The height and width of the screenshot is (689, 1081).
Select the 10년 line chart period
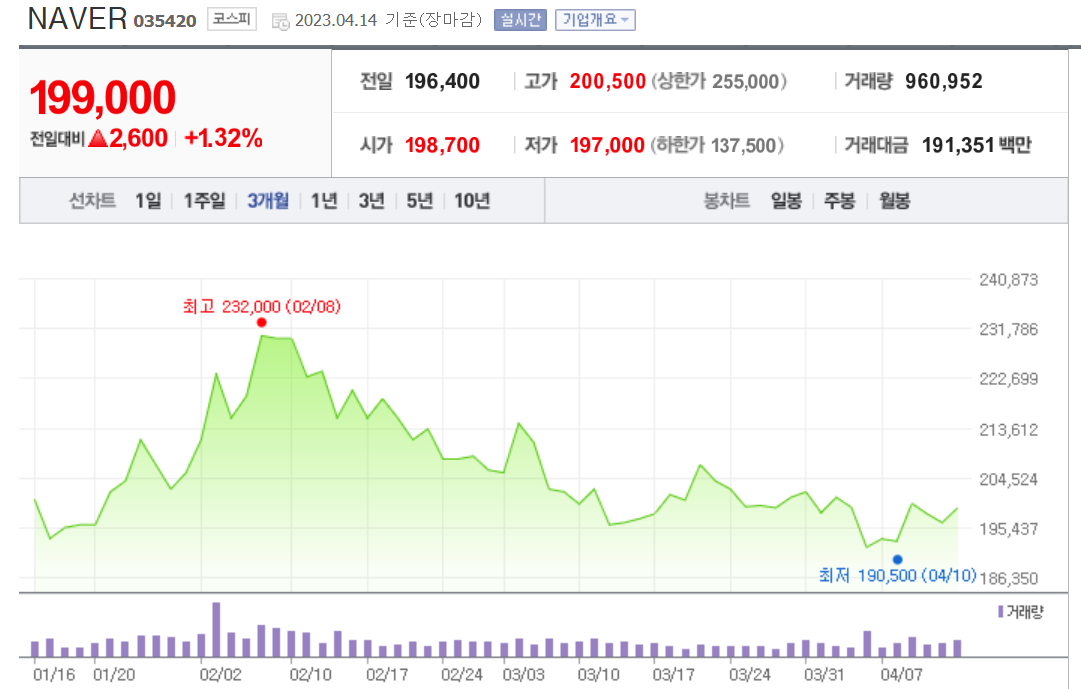(472, 201)
